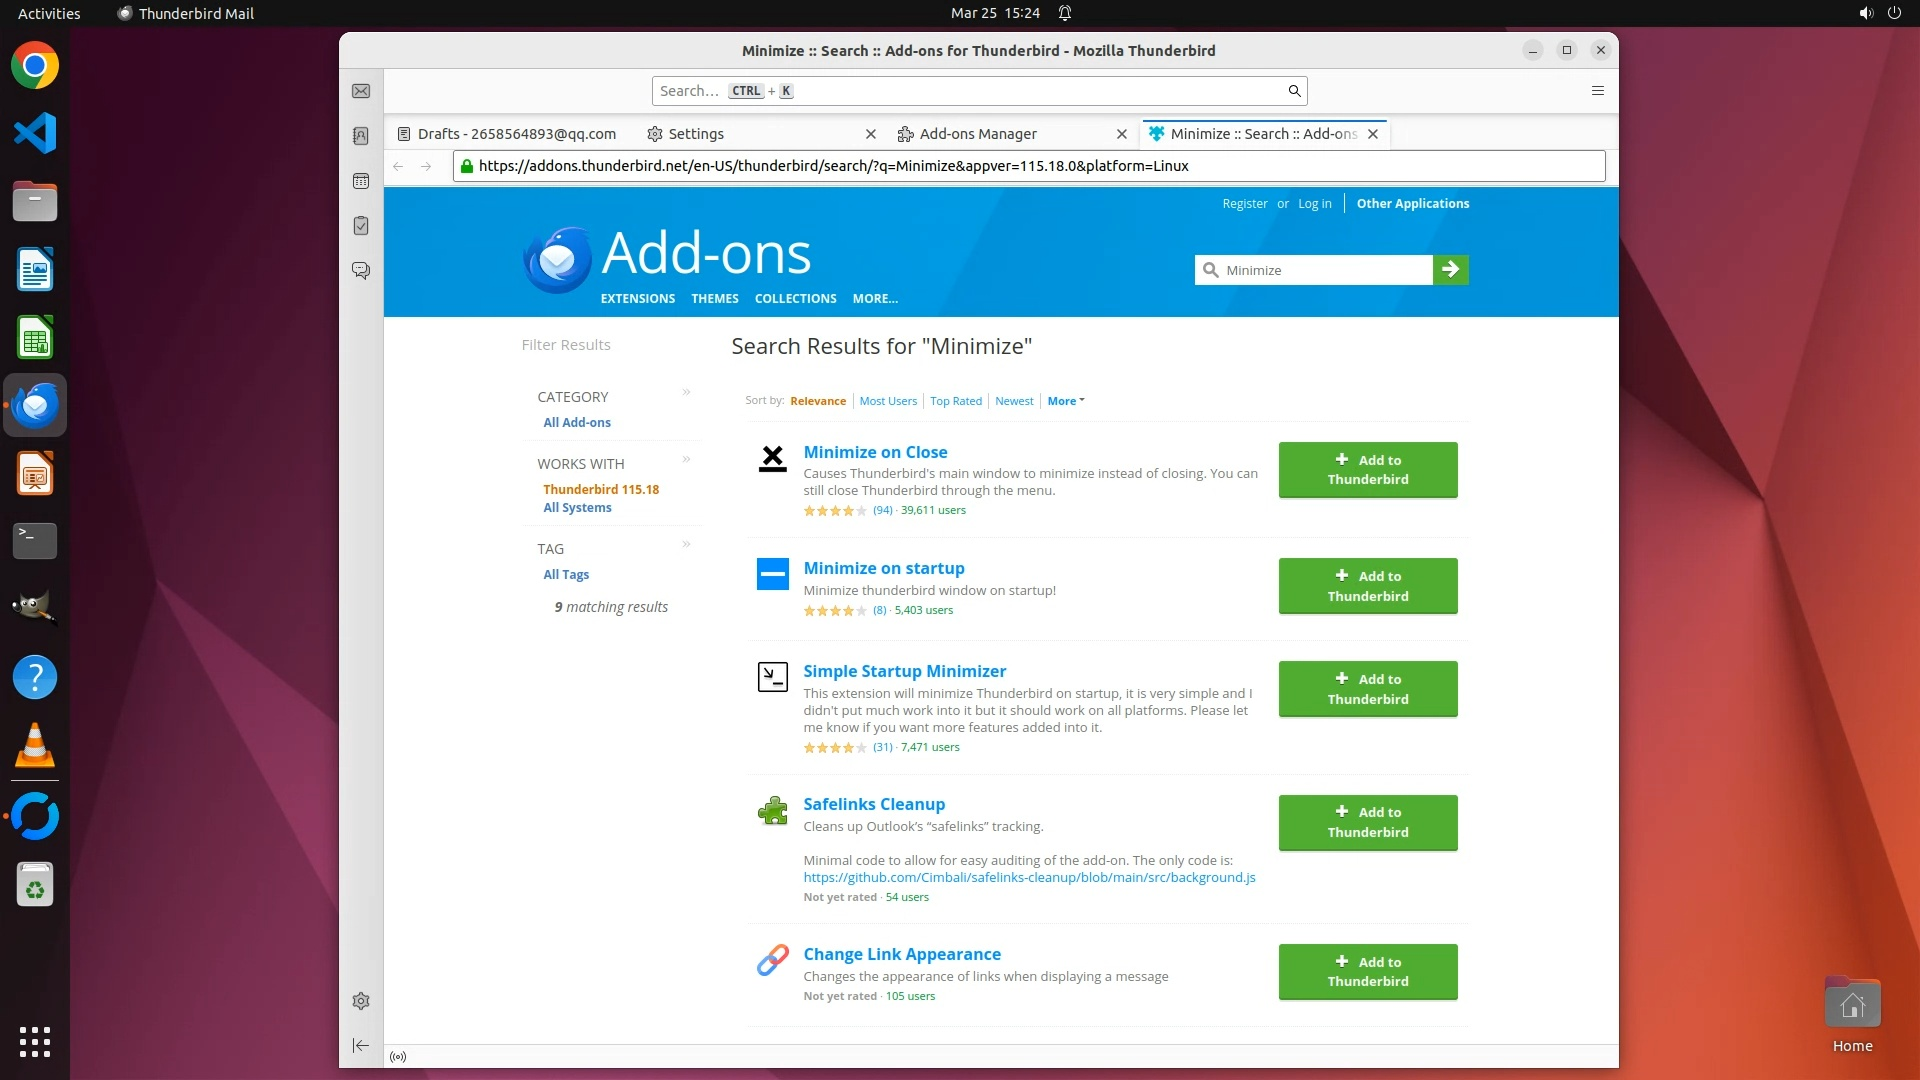Sort results by Most Users
The image size is (1920, 1080).
pyautogui.click(x=887, y=401)
